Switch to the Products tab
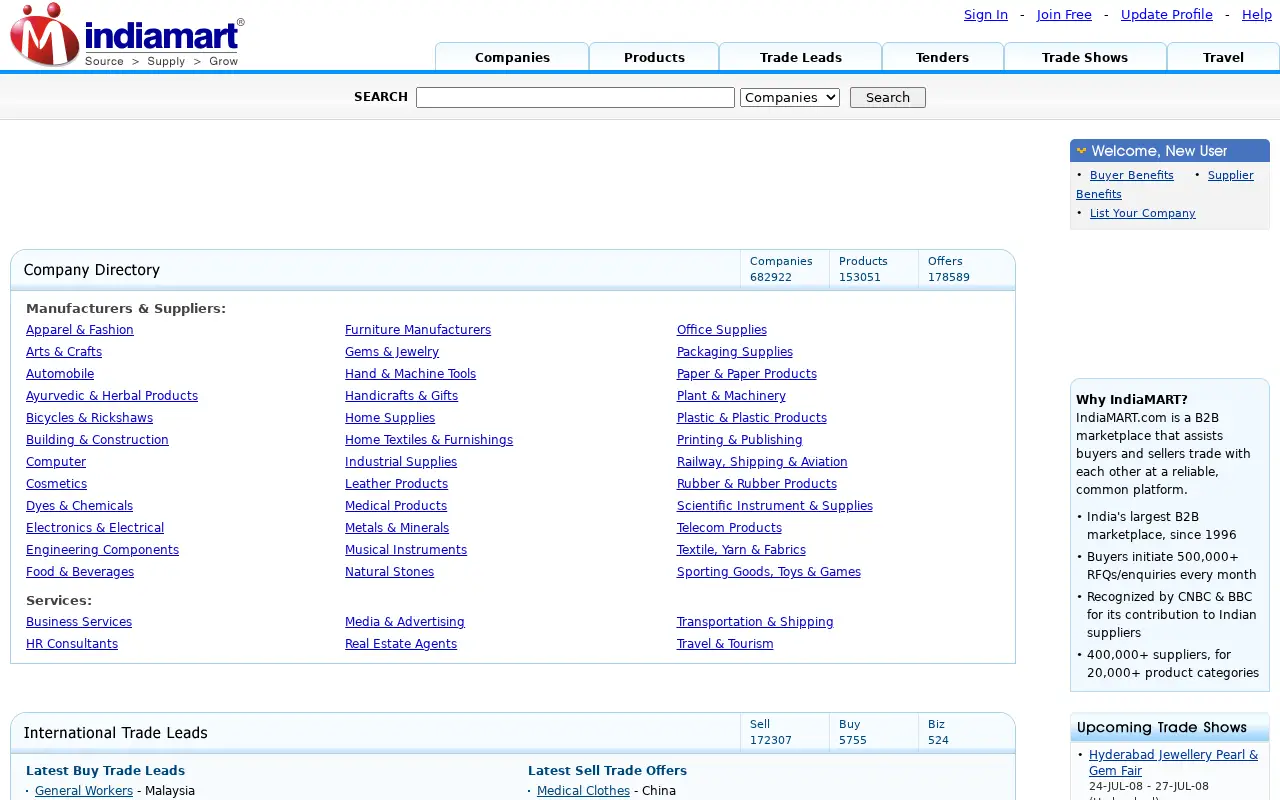This screenshot has width=1280, height=800. (654, 57)
